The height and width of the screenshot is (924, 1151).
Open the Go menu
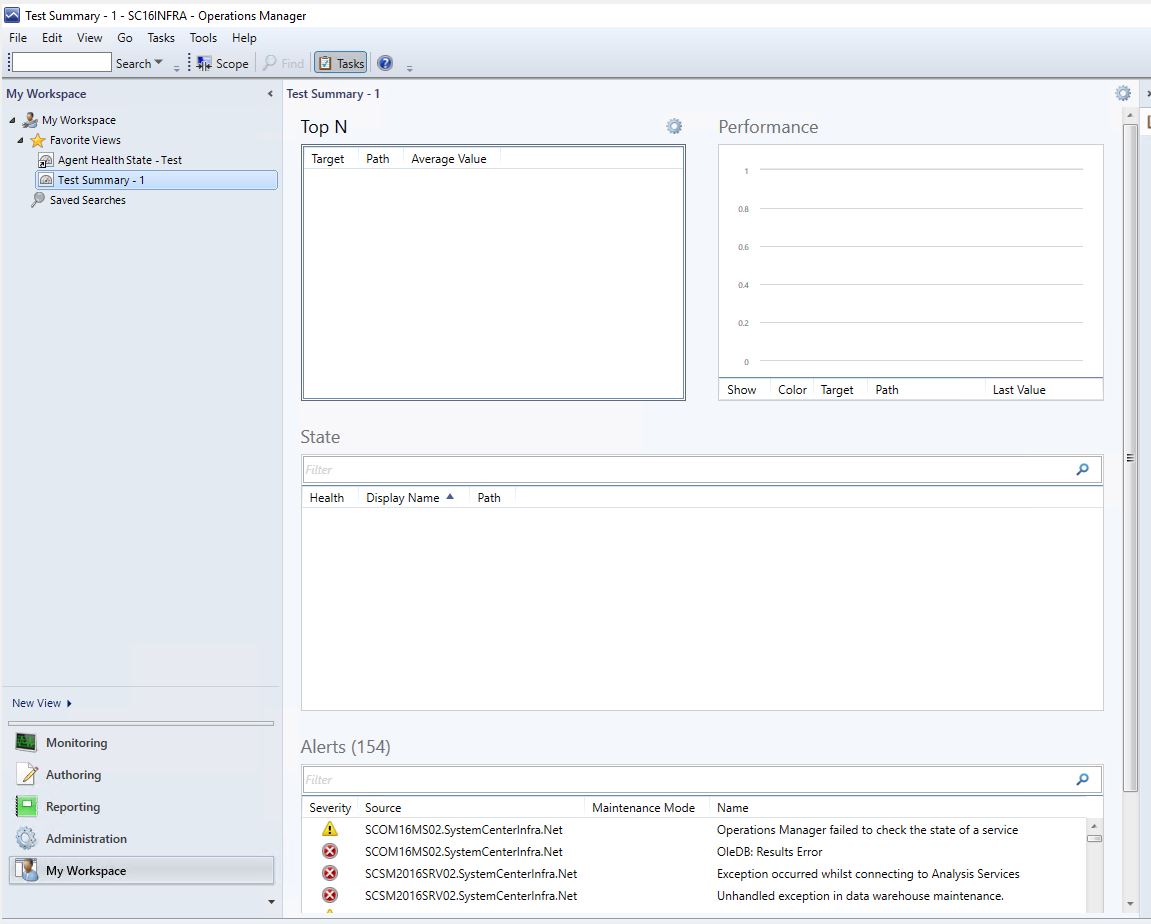coord(125,37)
